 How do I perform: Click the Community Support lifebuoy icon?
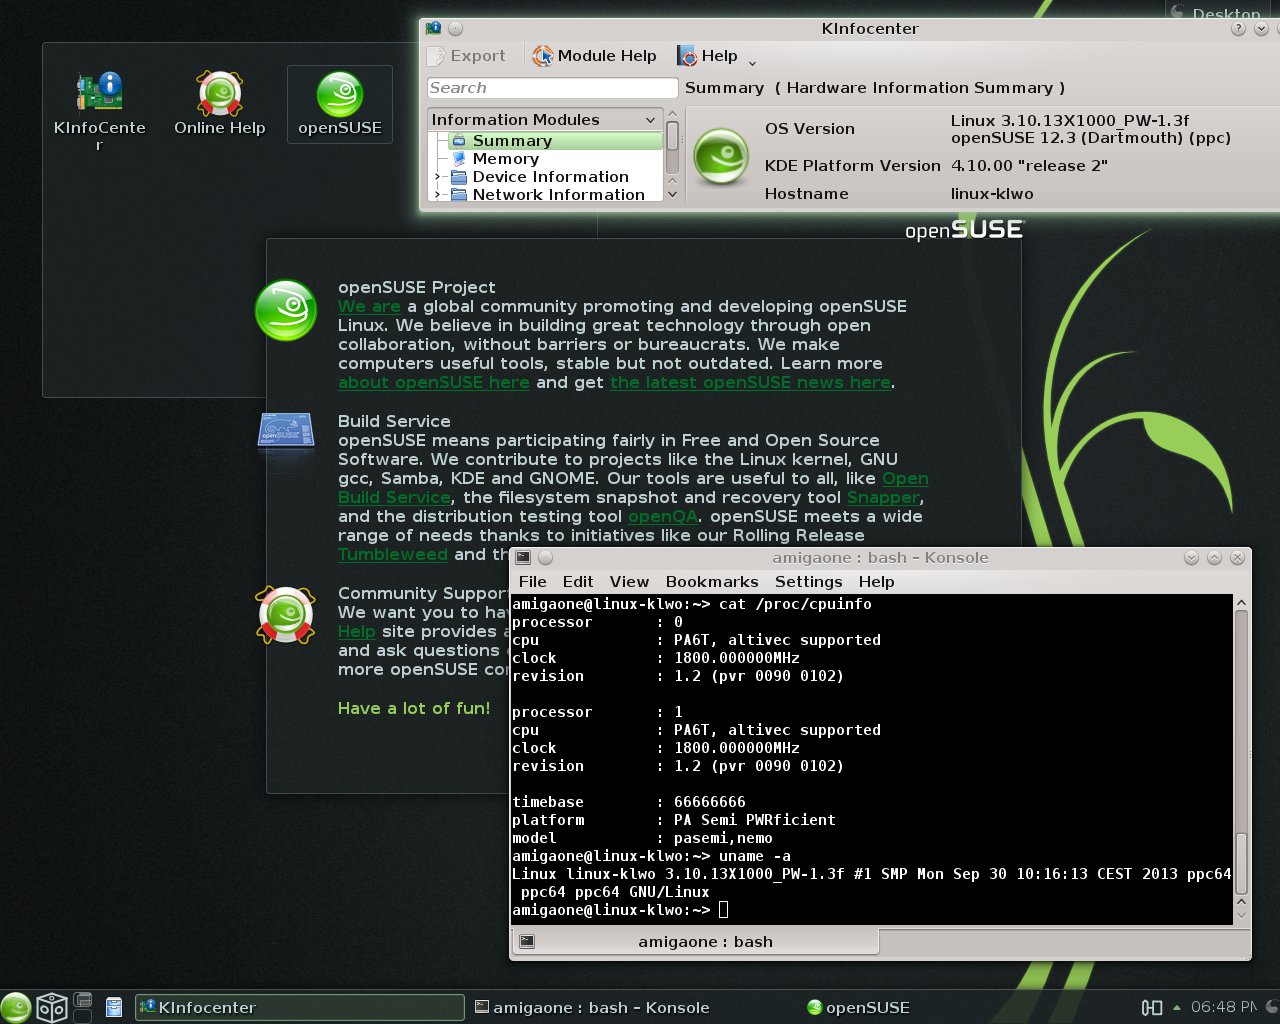(x=286, y=614)
